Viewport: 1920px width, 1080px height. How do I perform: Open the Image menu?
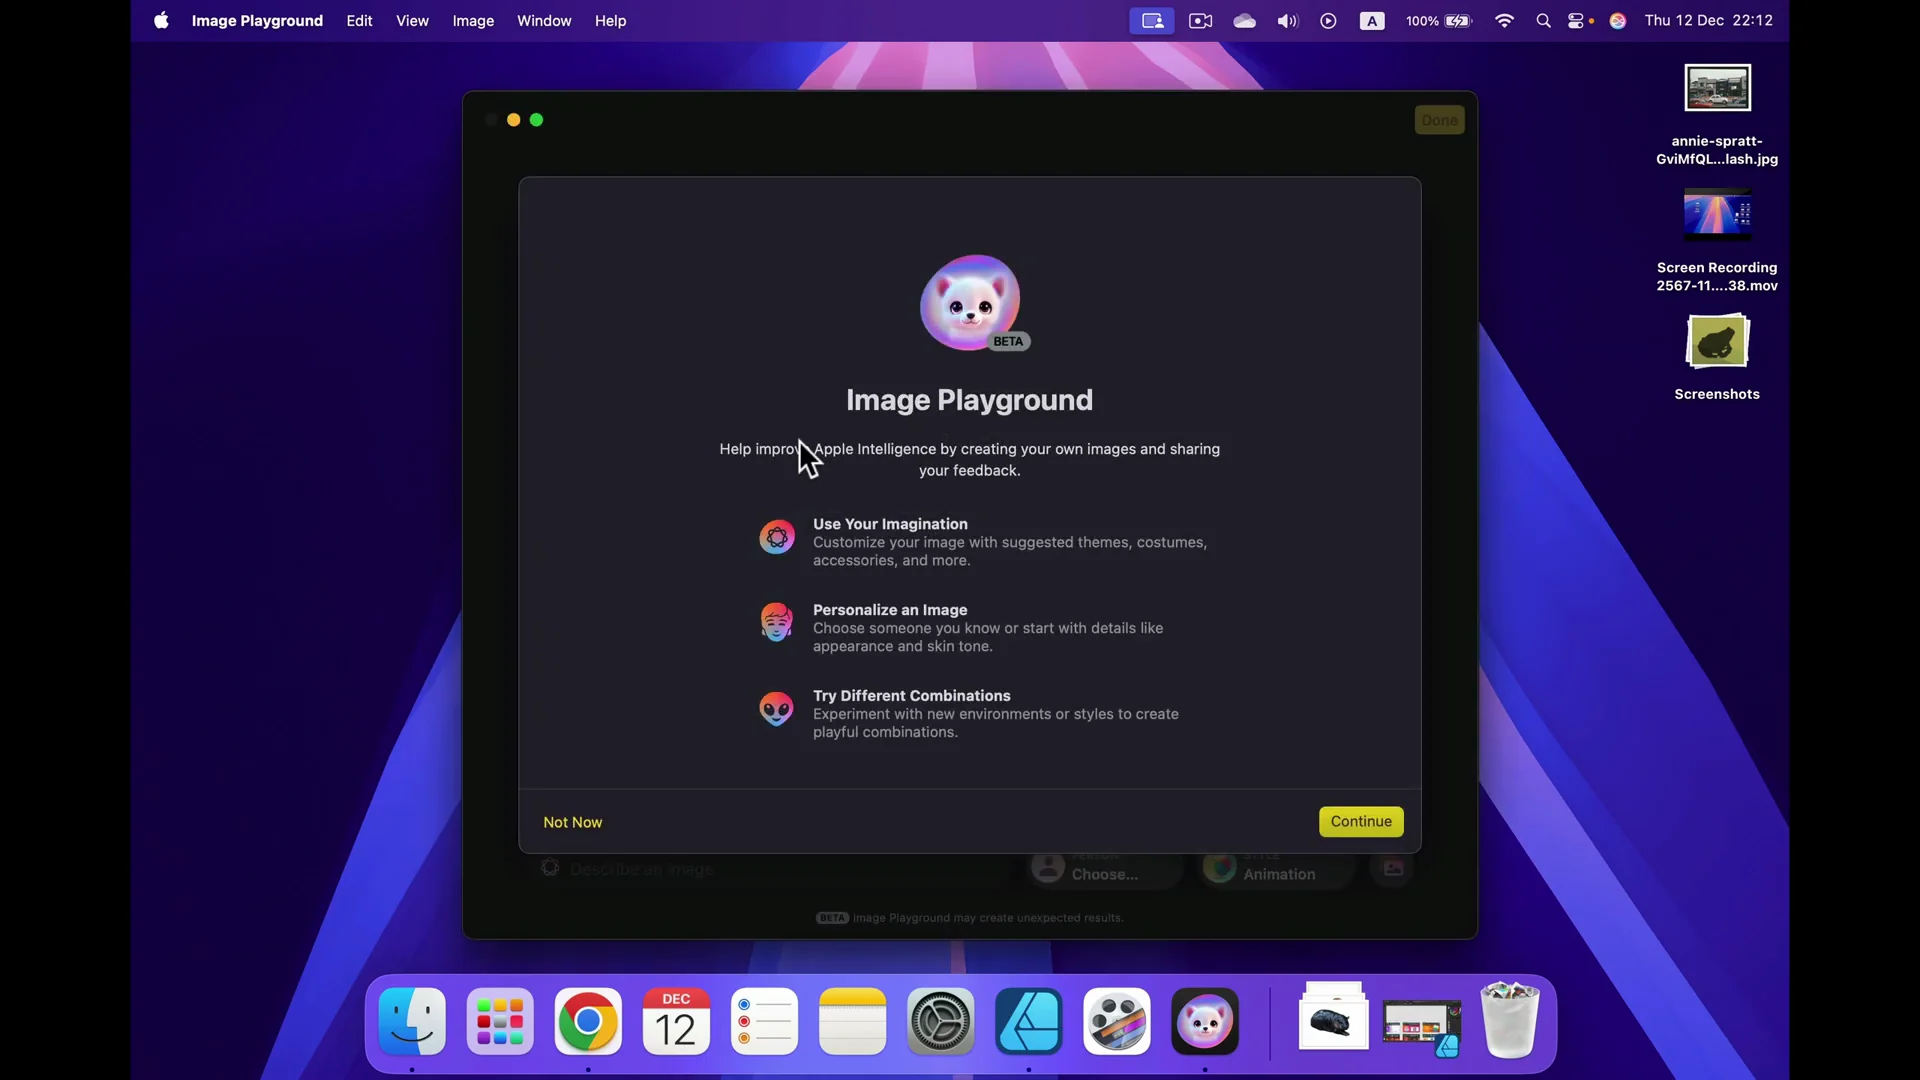pyautogui.click(x=473, y=20)
